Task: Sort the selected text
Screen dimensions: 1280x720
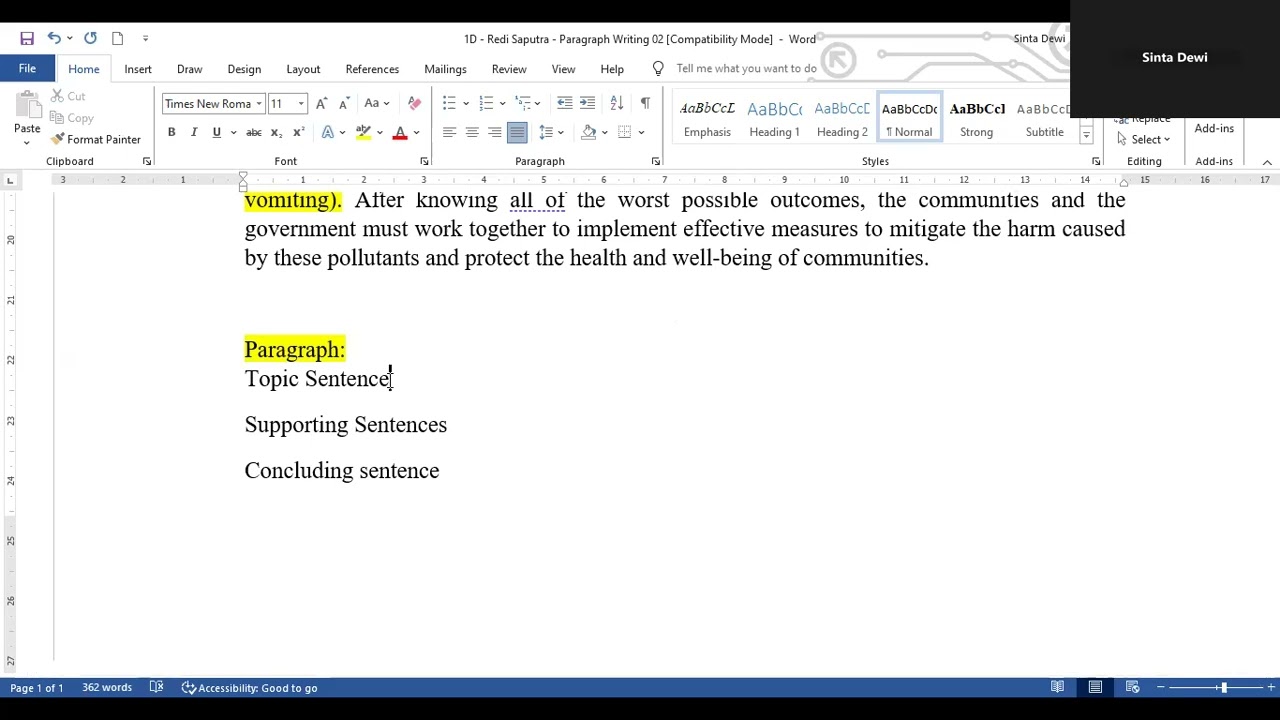Action: click(x=617, y=104)
